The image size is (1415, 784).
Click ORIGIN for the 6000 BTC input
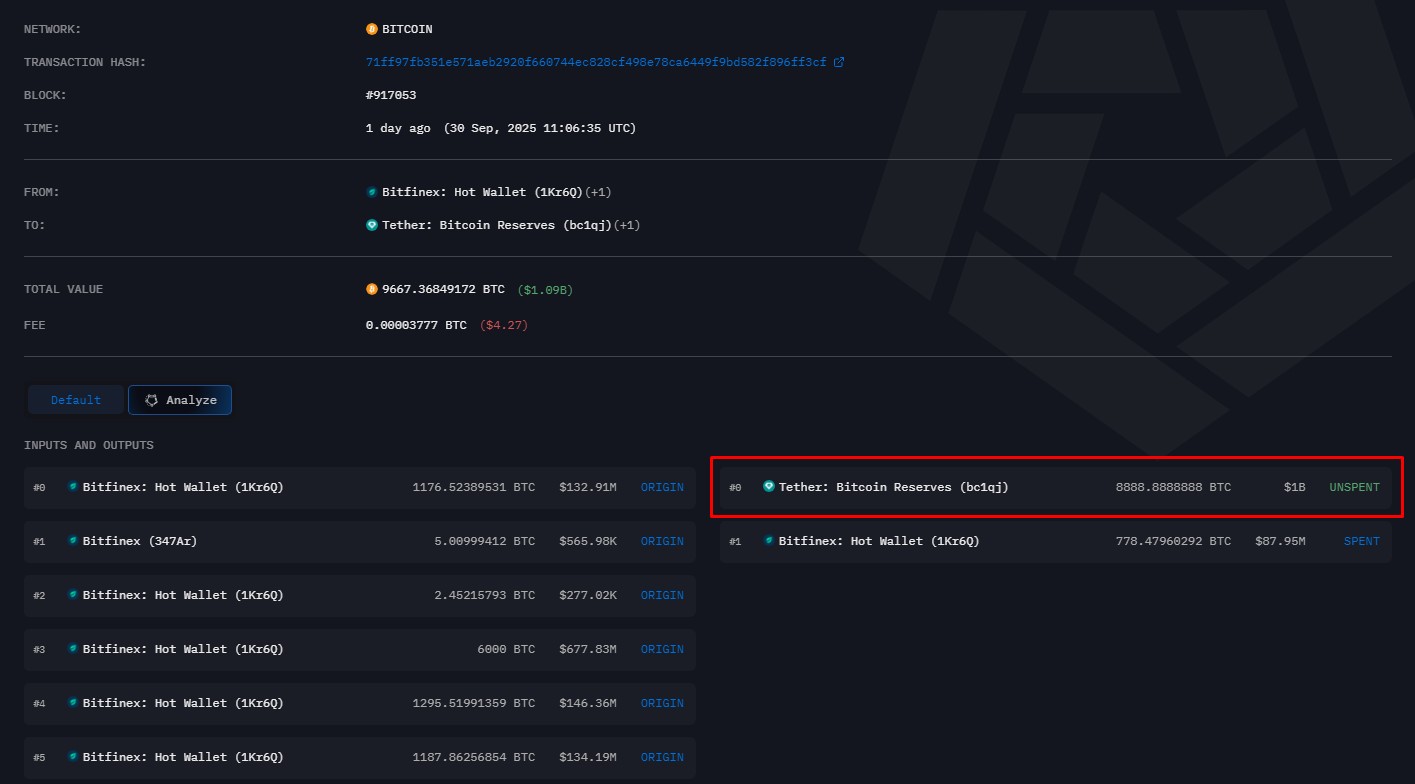662,649
